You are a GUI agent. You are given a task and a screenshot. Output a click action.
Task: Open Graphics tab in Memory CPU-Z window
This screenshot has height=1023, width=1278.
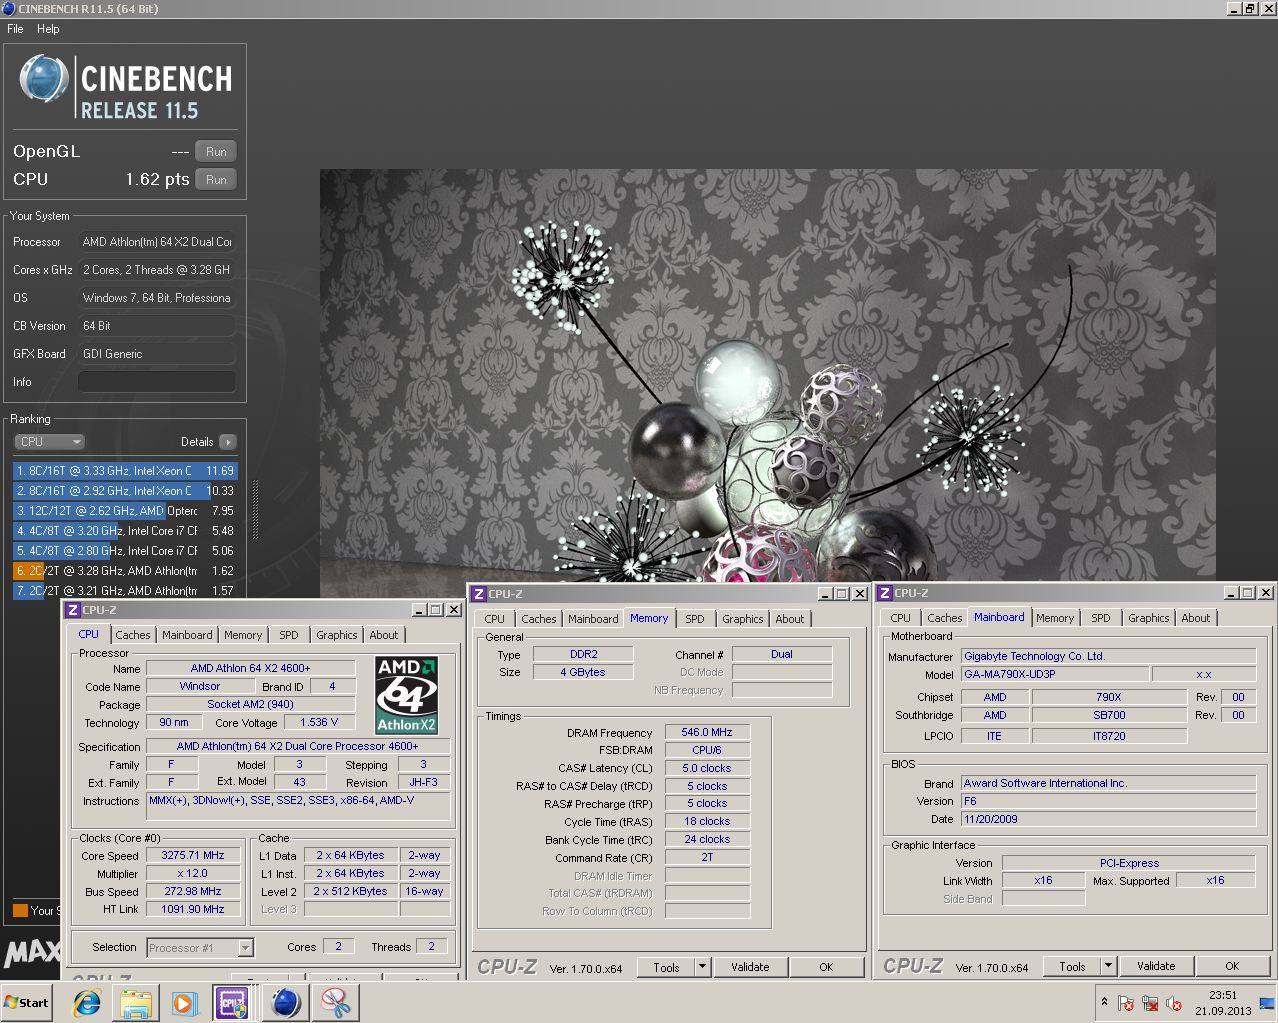(743, 619)
